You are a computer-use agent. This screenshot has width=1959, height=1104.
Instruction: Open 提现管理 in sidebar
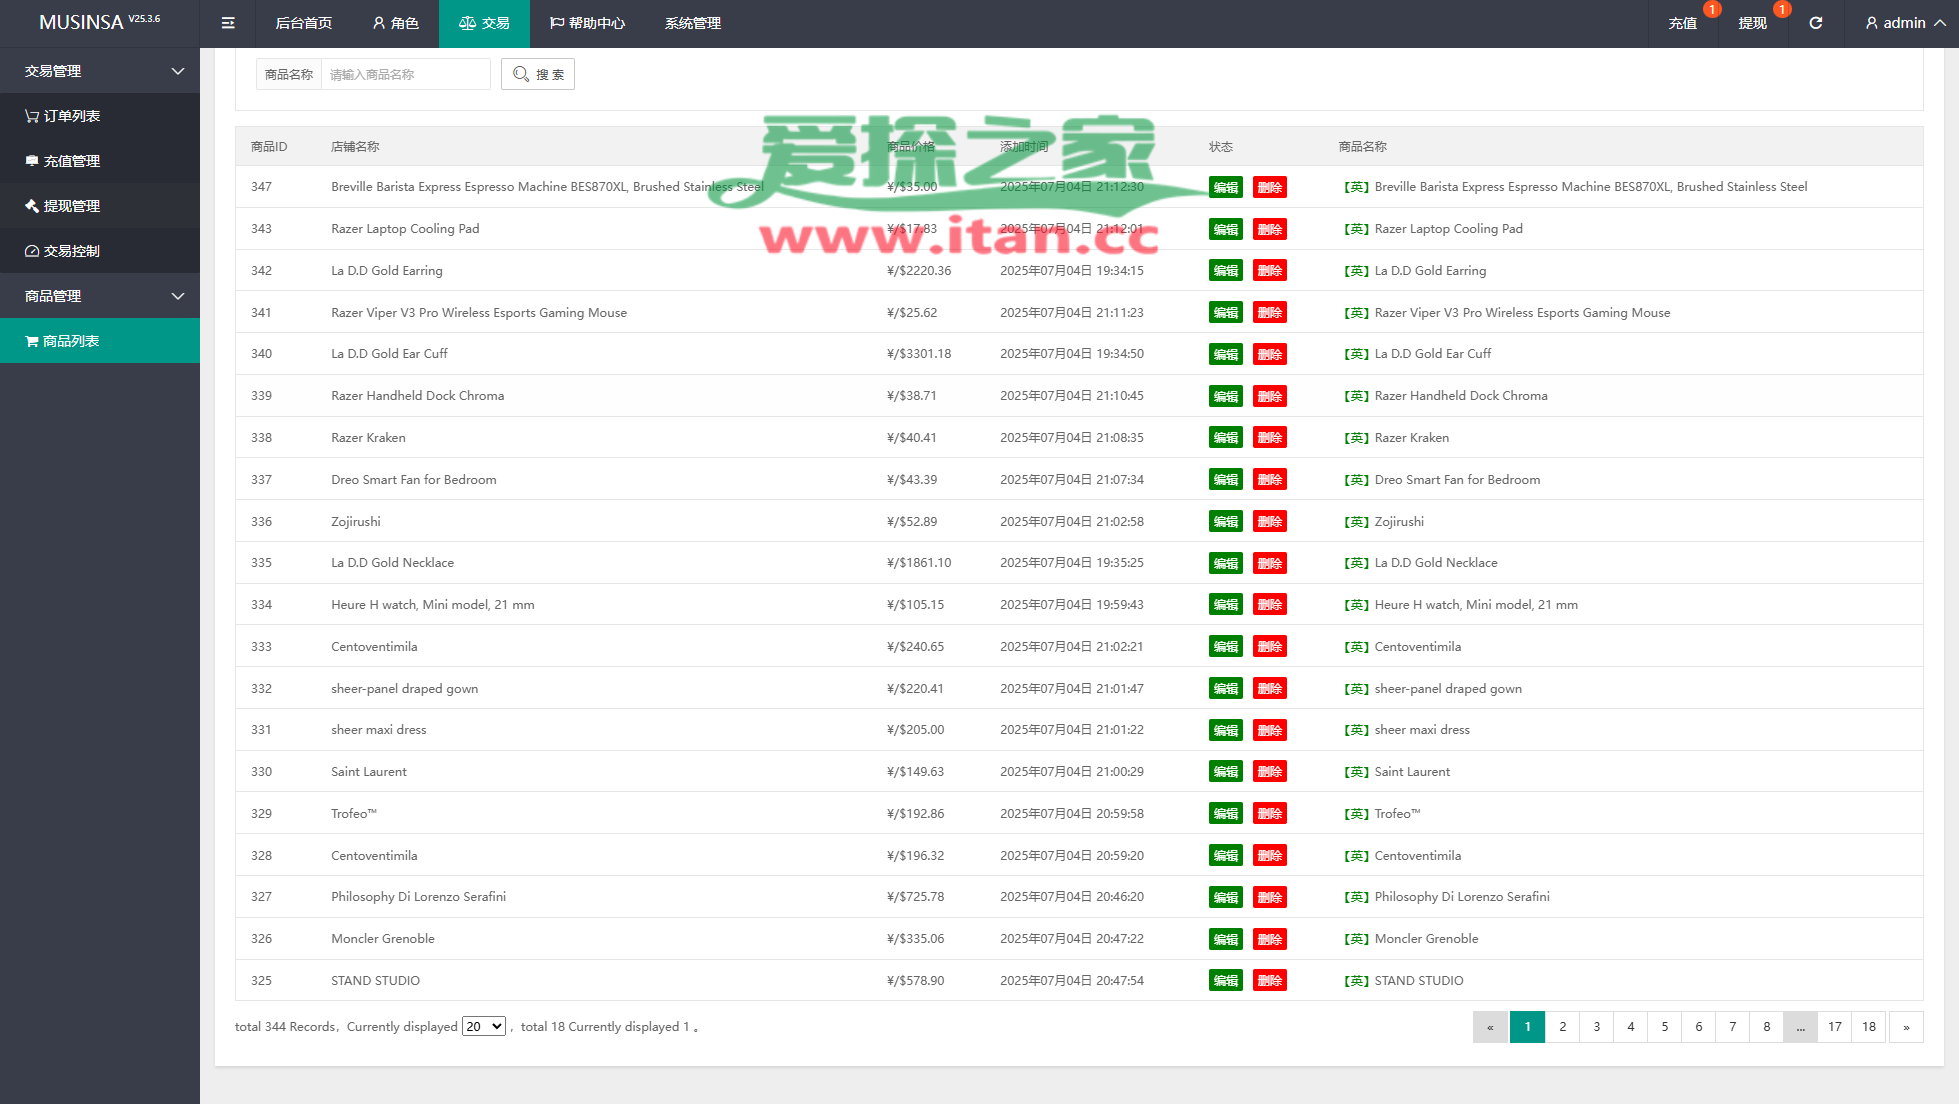click(x=70, y=206)
